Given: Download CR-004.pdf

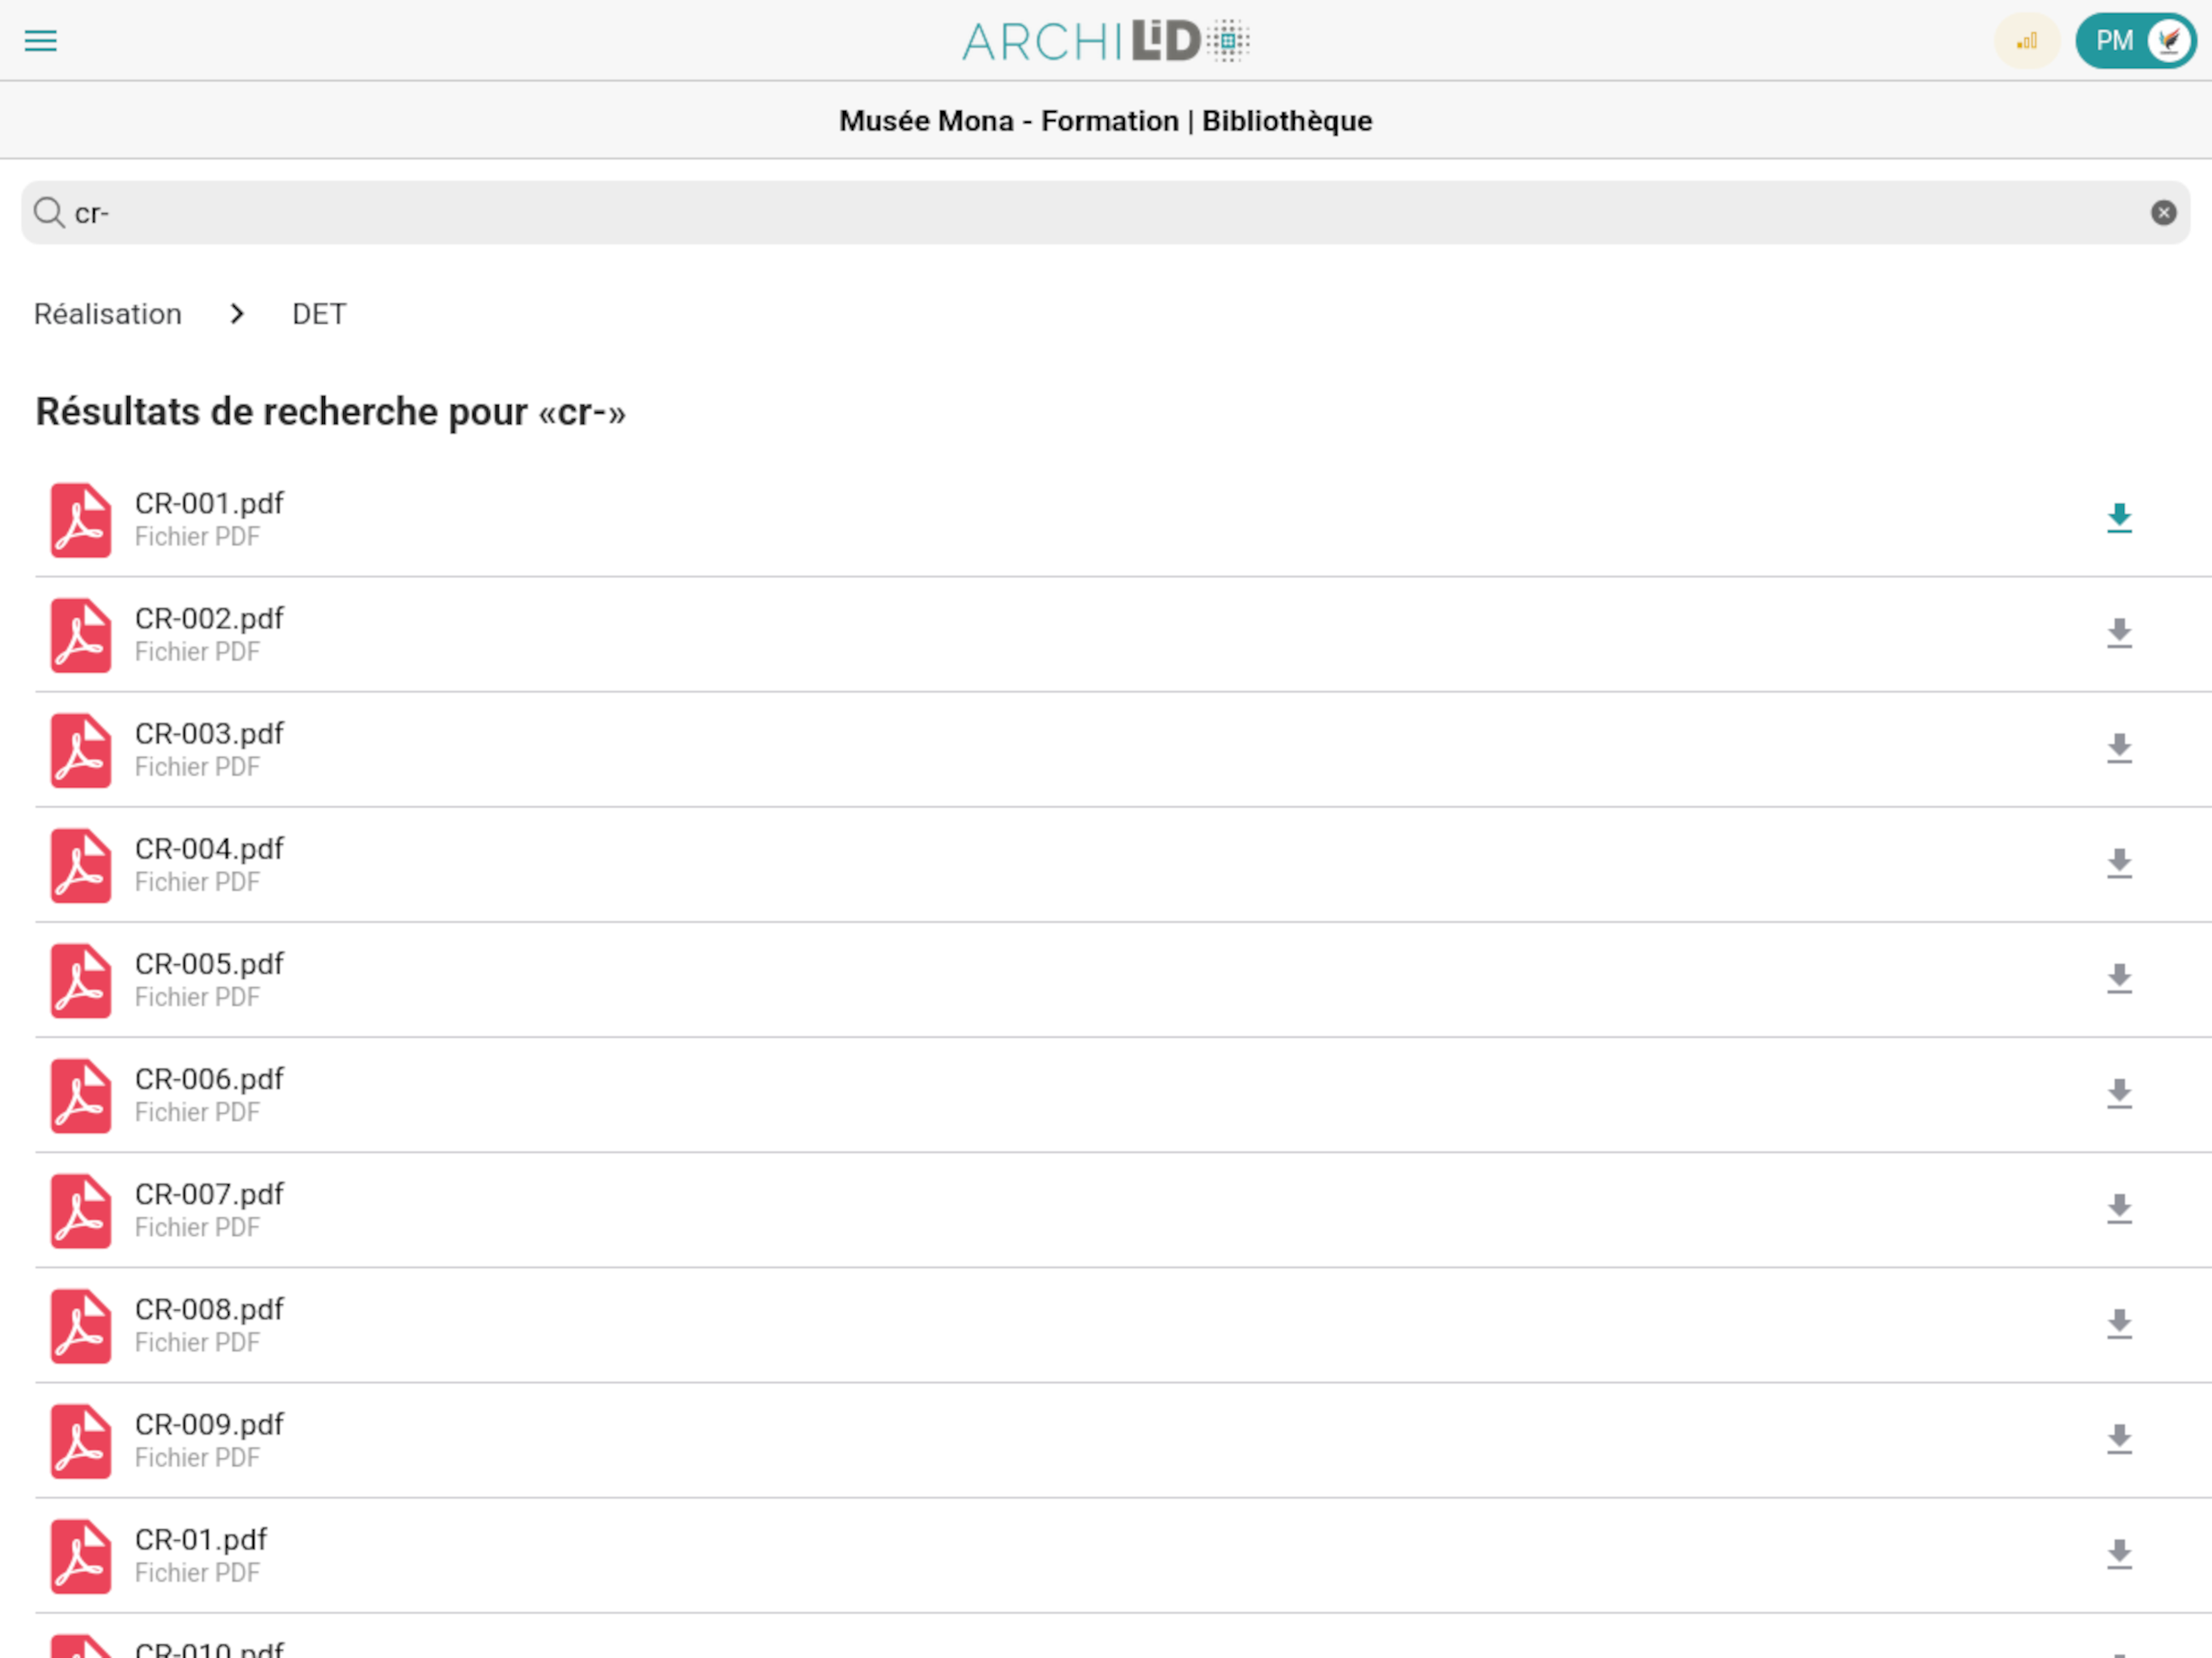Looking at the screenshot, I should (x=2119, y=863).
